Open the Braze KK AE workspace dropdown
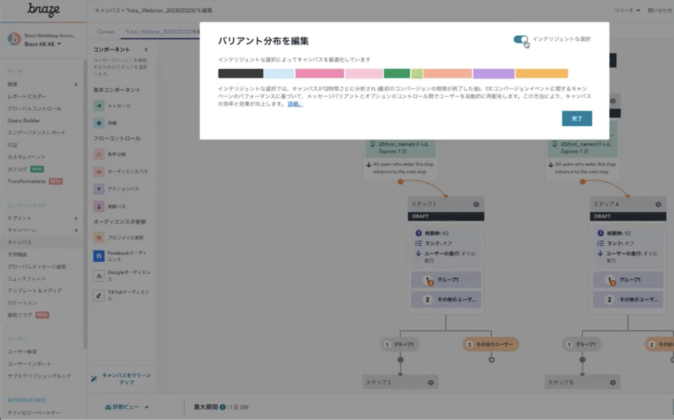 click(x=43, y=44)
